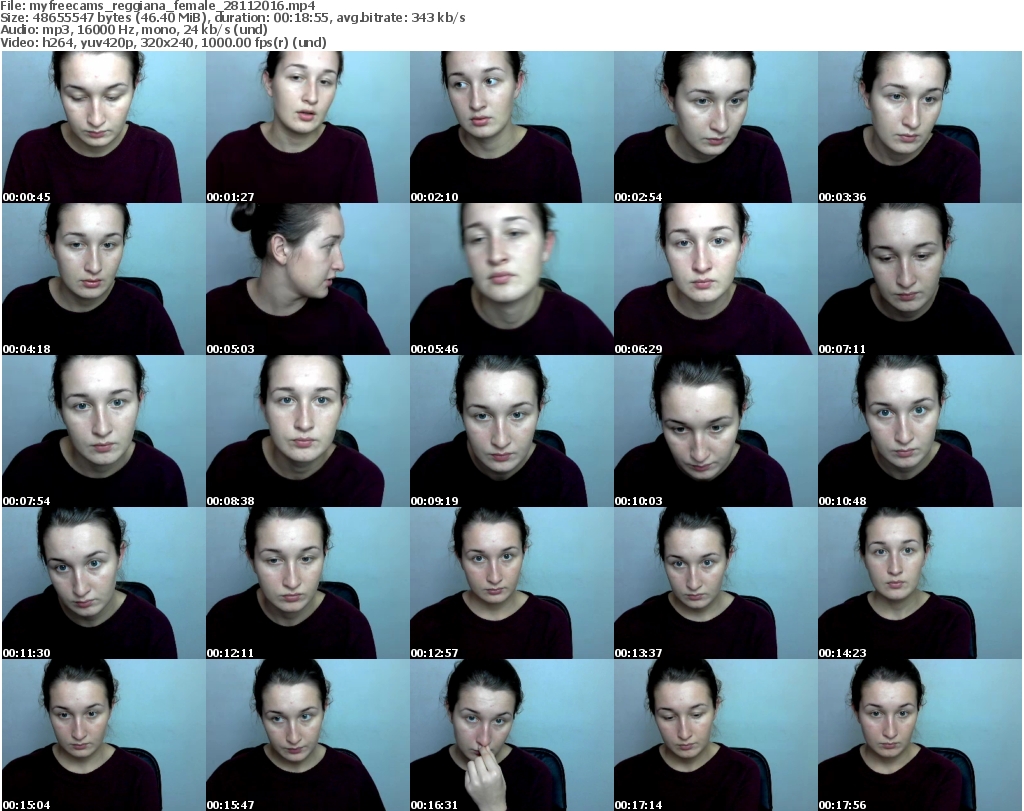Screen dimensions: 1024x811
Task: Open the frame at 00:06:29
Action: click(715, 279)
